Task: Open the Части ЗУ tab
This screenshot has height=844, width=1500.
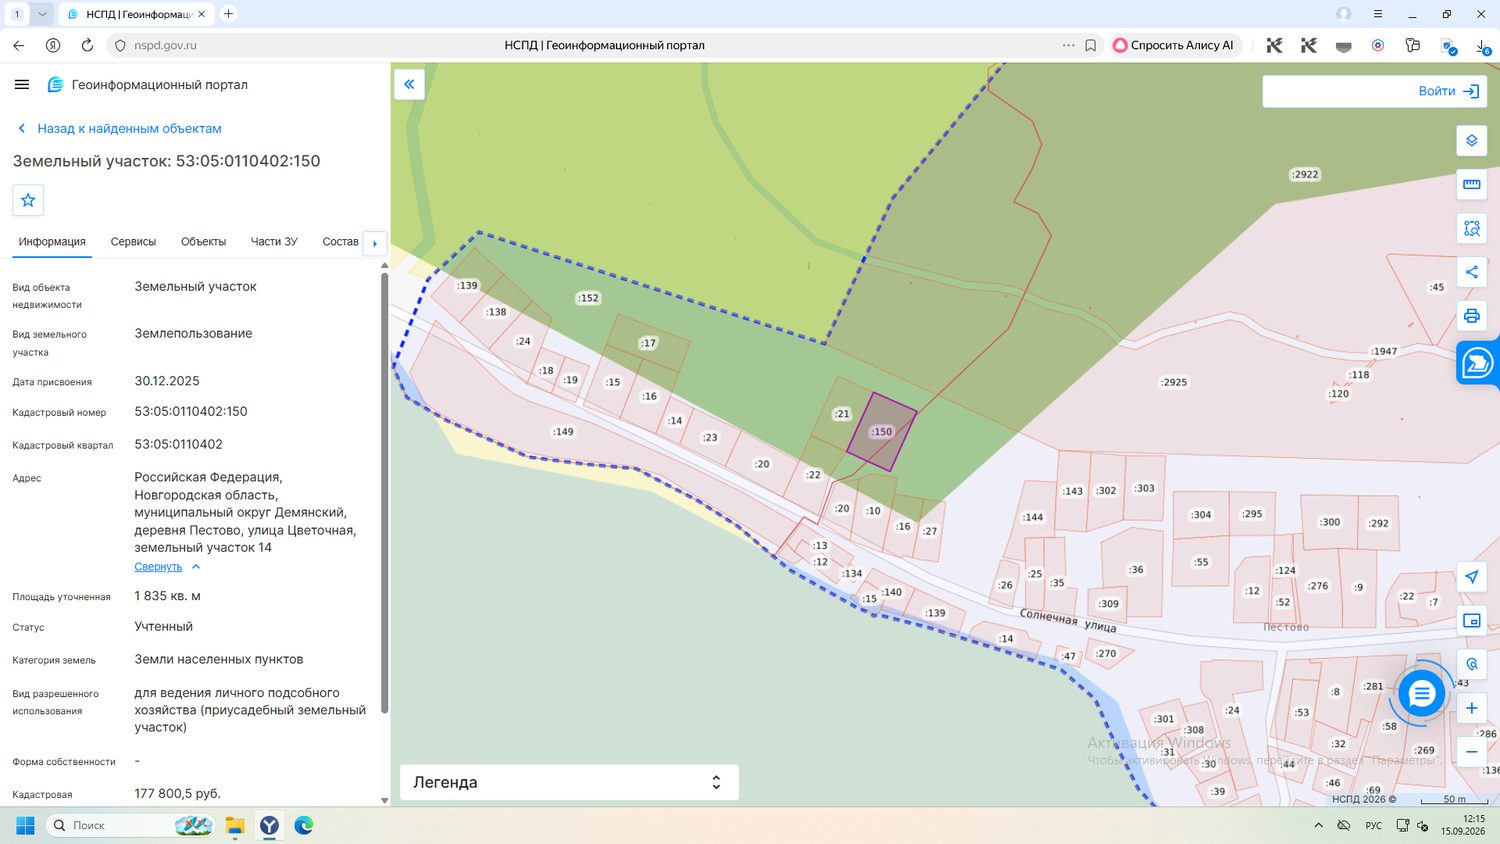Action: coord(274,242)
